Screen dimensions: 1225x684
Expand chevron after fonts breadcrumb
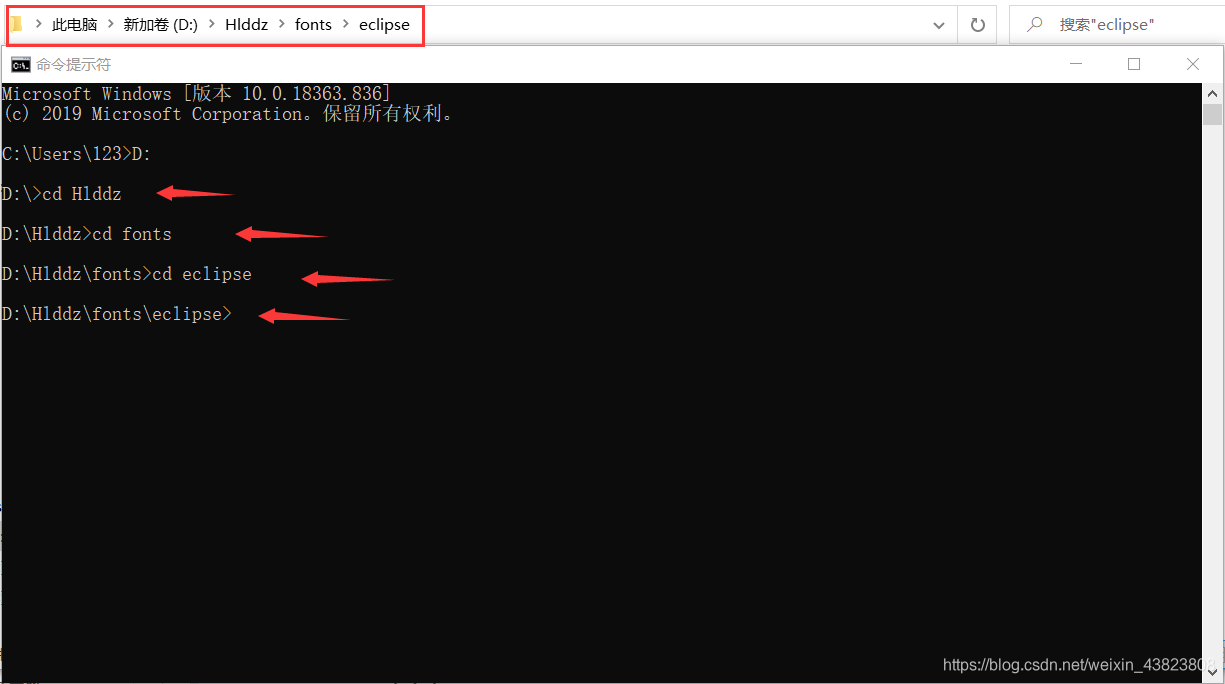(x=346, y=25)
